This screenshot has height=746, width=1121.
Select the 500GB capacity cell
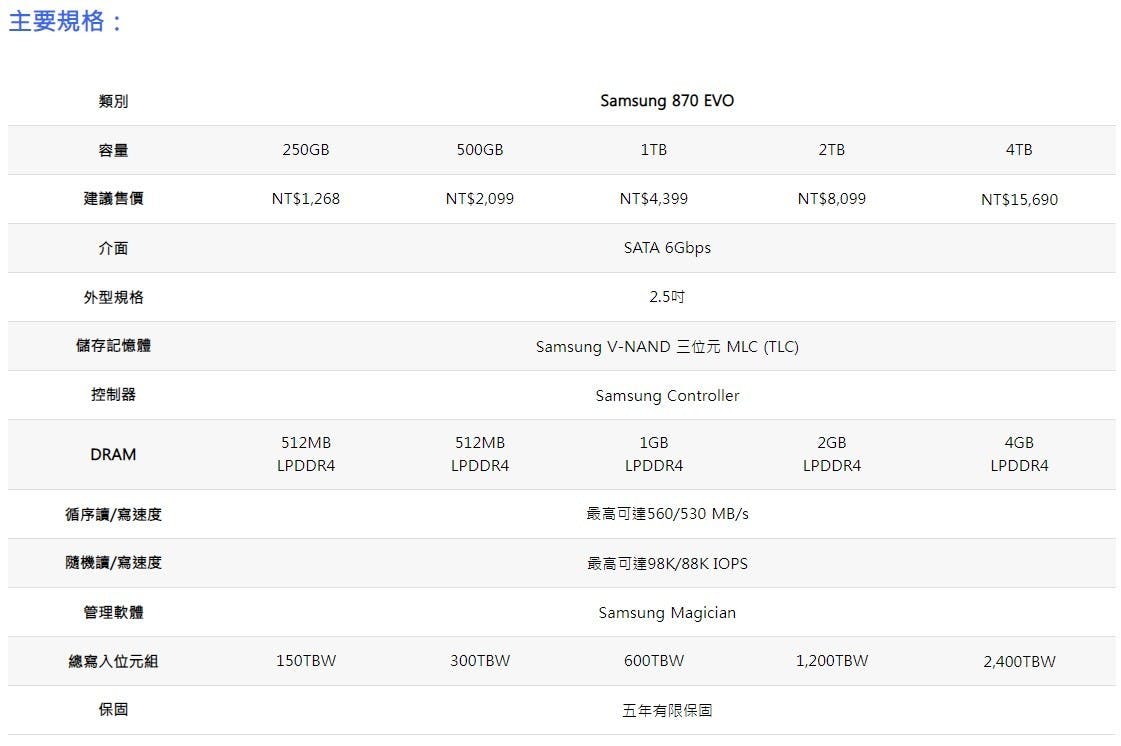(x=480, y=150)
